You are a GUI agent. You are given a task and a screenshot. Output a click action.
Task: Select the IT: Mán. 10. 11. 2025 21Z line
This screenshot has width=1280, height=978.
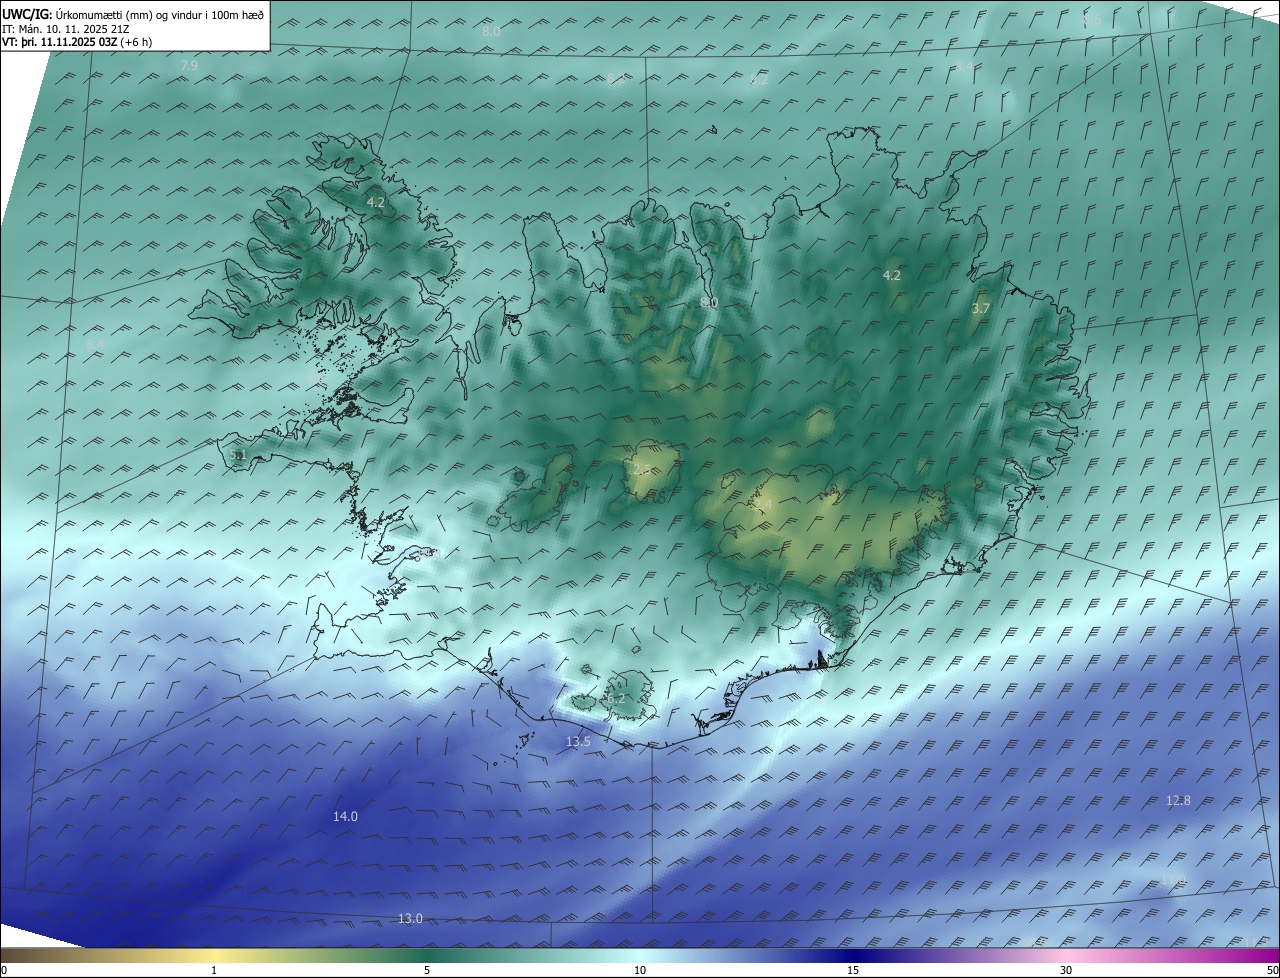(x=65, y=29)
